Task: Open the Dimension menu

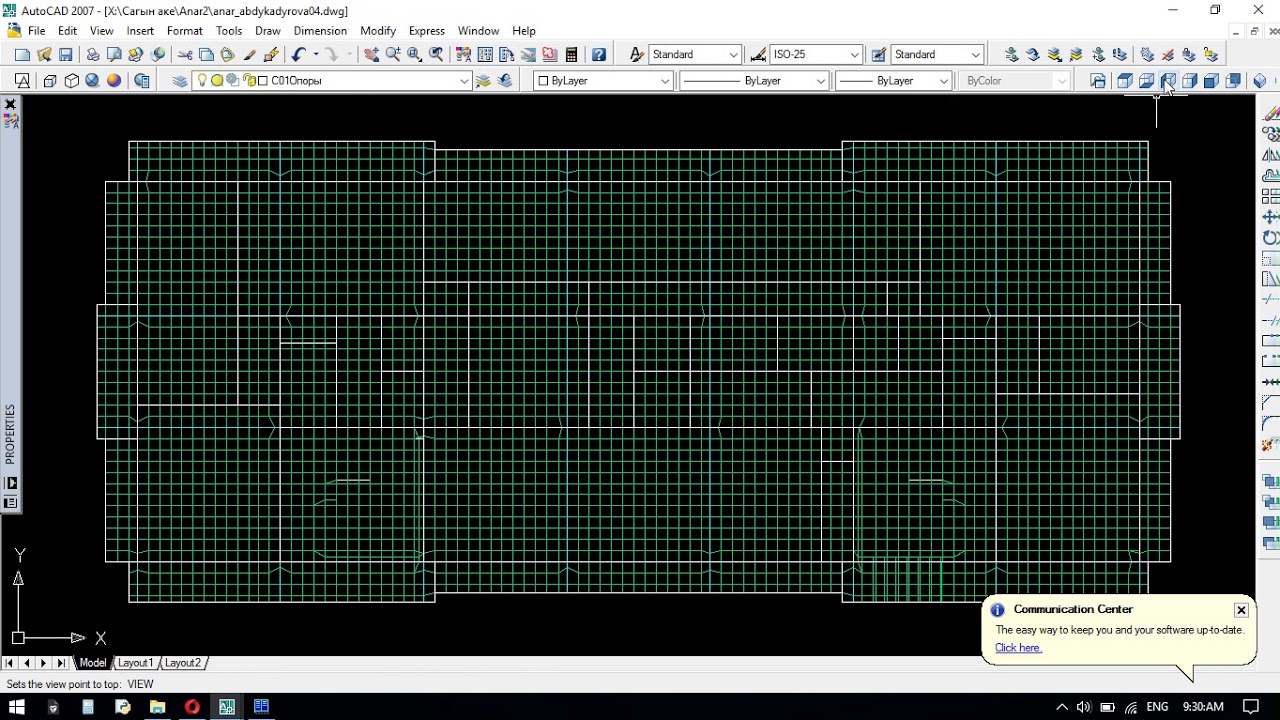Action: point(320,31)
